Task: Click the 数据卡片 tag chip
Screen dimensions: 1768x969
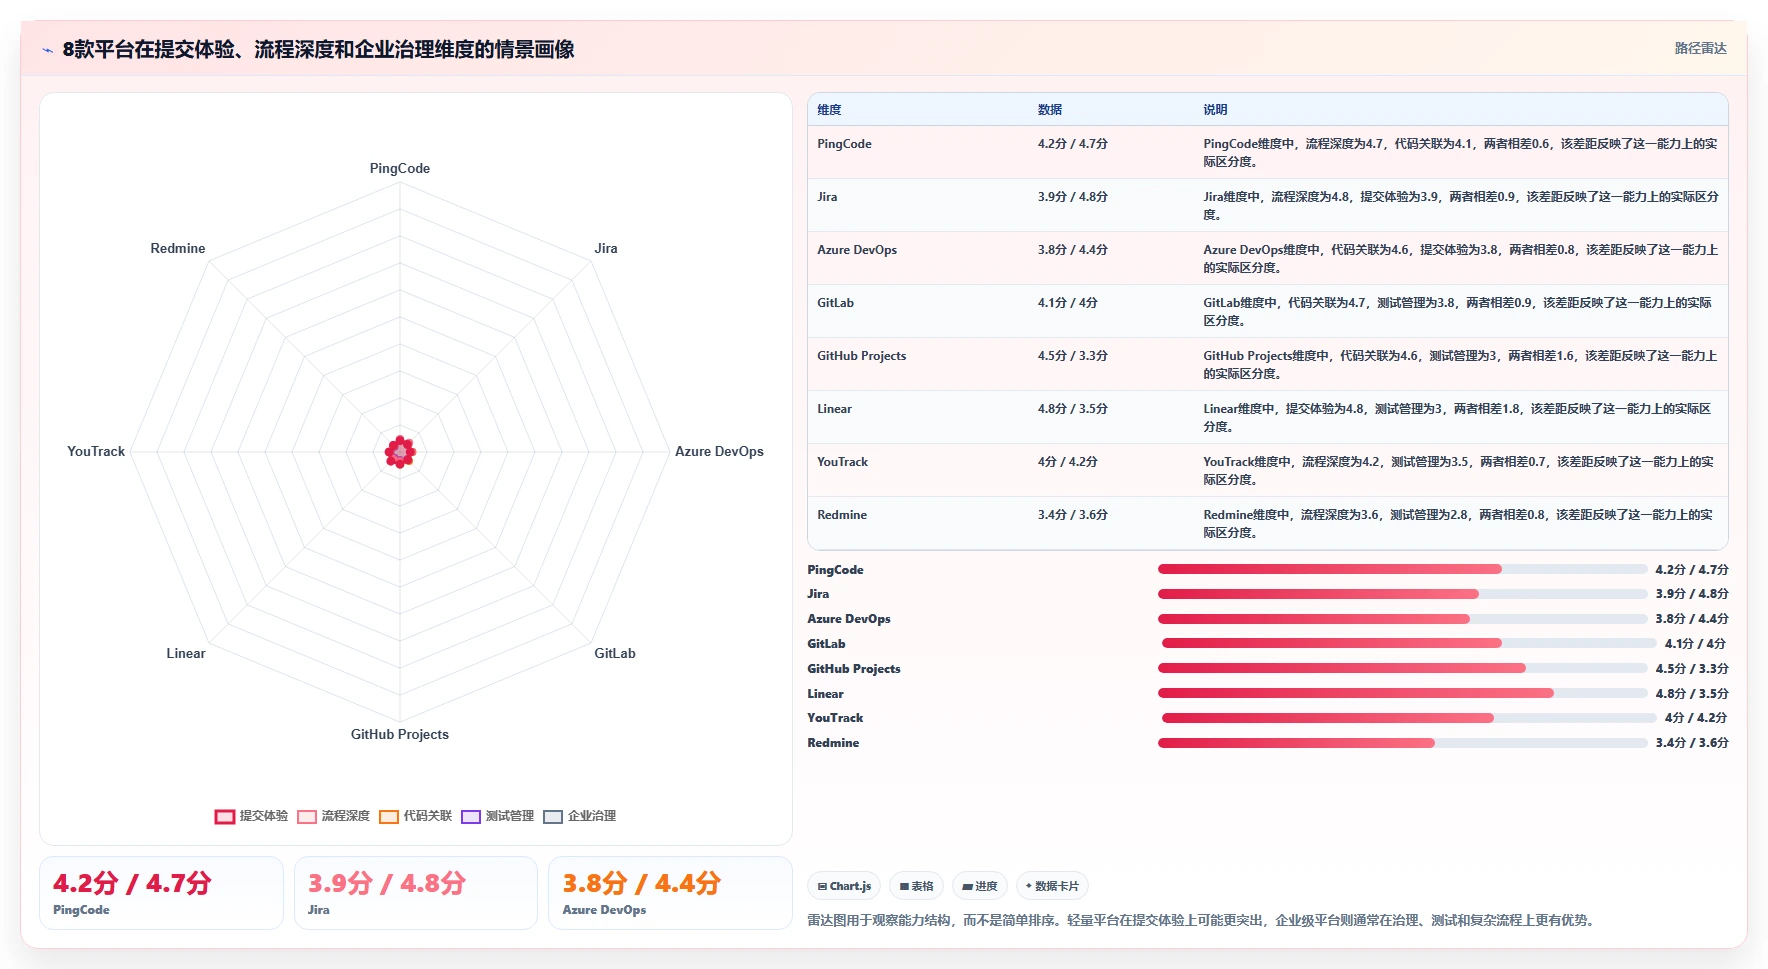Action: coord(1052,886)
